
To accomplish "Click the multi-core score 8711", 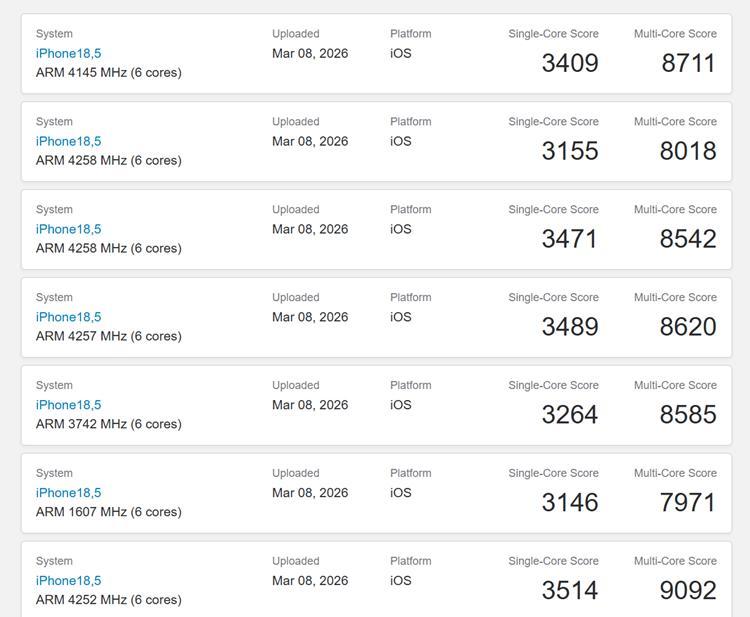I will [x=688, y=63].
